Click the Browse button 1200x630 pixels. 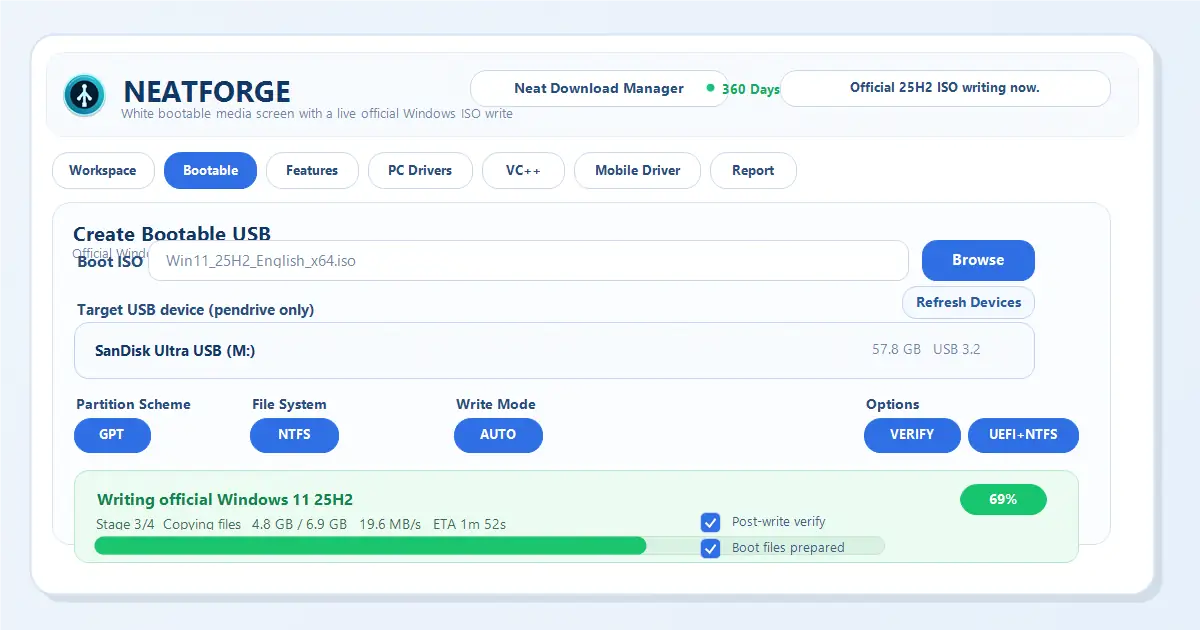pyautogui.click(x=977, y=260)
